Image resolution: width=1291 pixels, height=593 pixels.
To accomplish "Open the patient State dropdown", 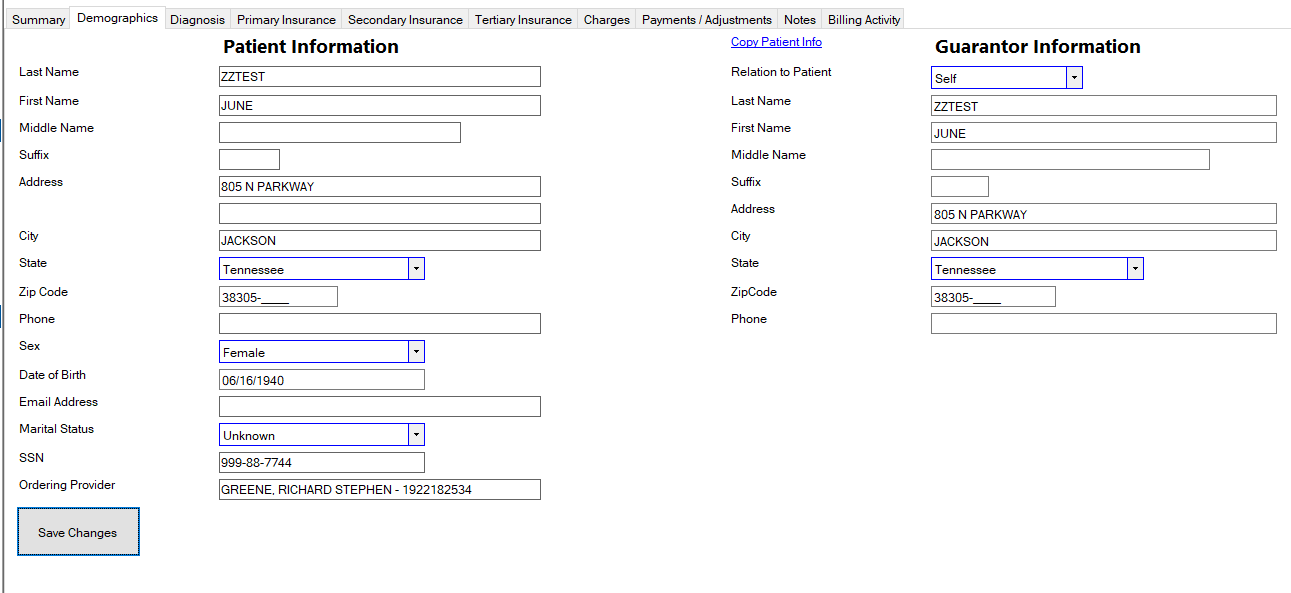I will (x=416, y=269).
